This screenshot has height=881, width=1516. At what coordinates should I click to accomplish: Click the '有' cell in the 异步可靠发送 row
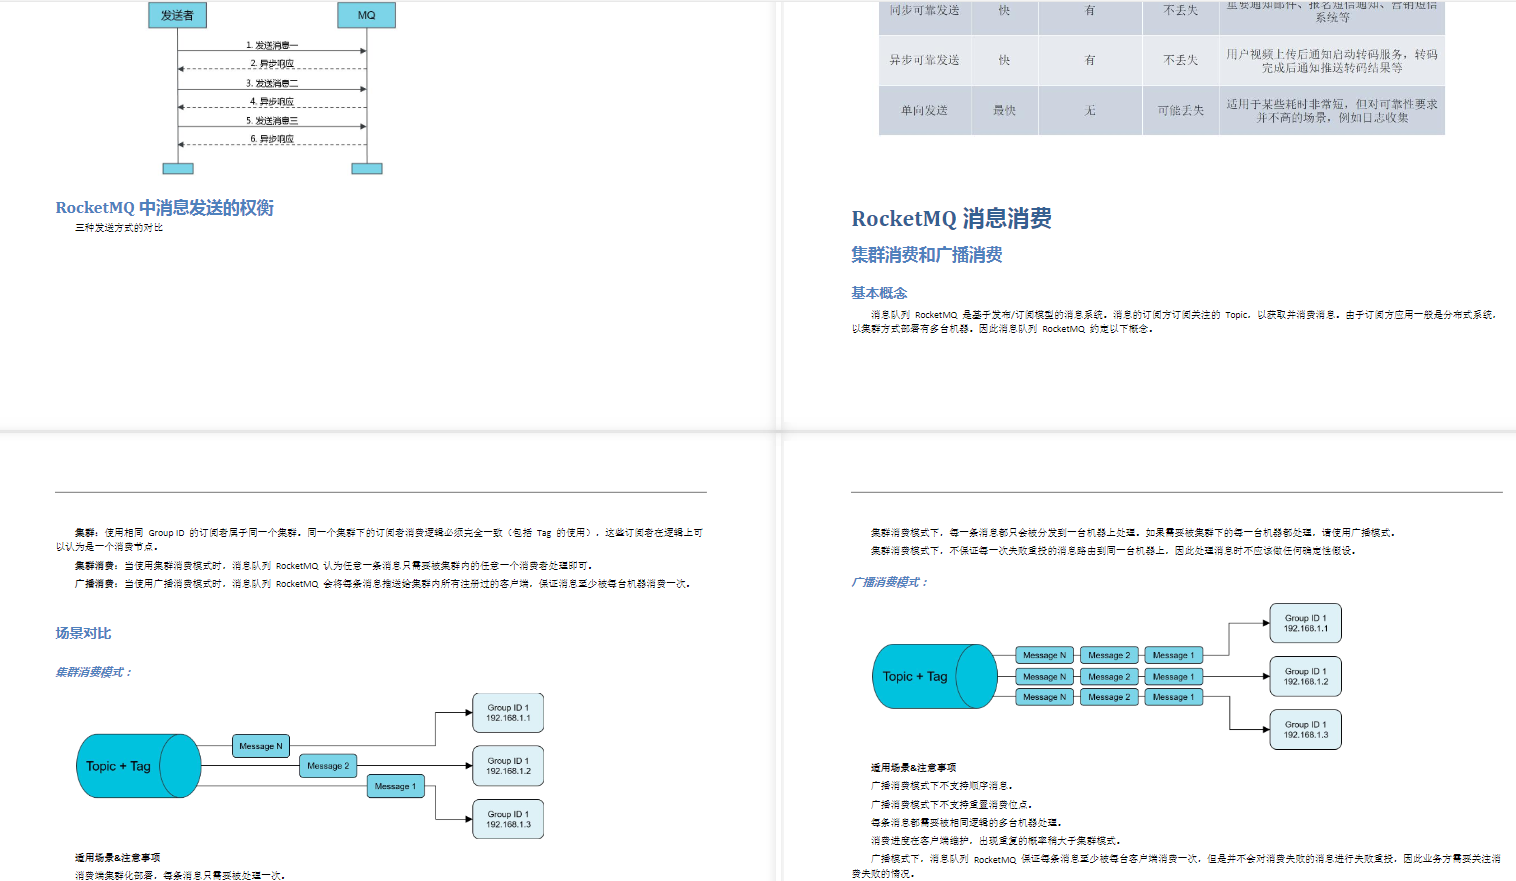pyautogui.click(x=1091, y=60)
